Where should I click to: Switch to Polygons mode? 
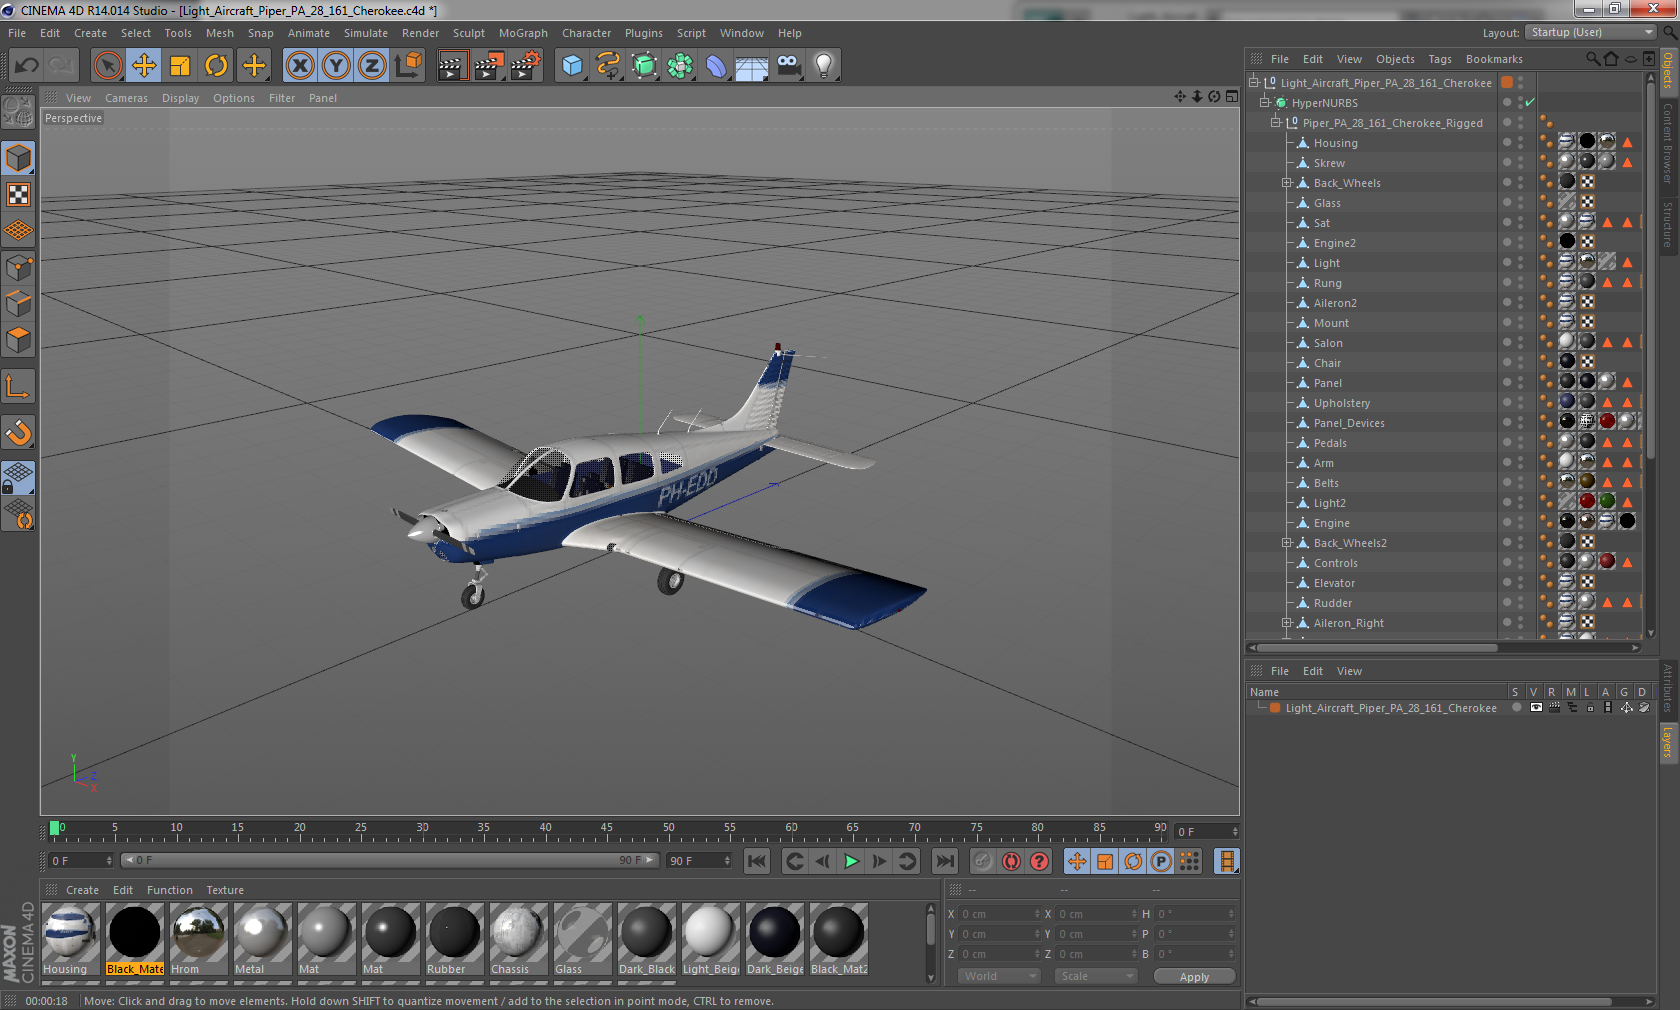18,340
